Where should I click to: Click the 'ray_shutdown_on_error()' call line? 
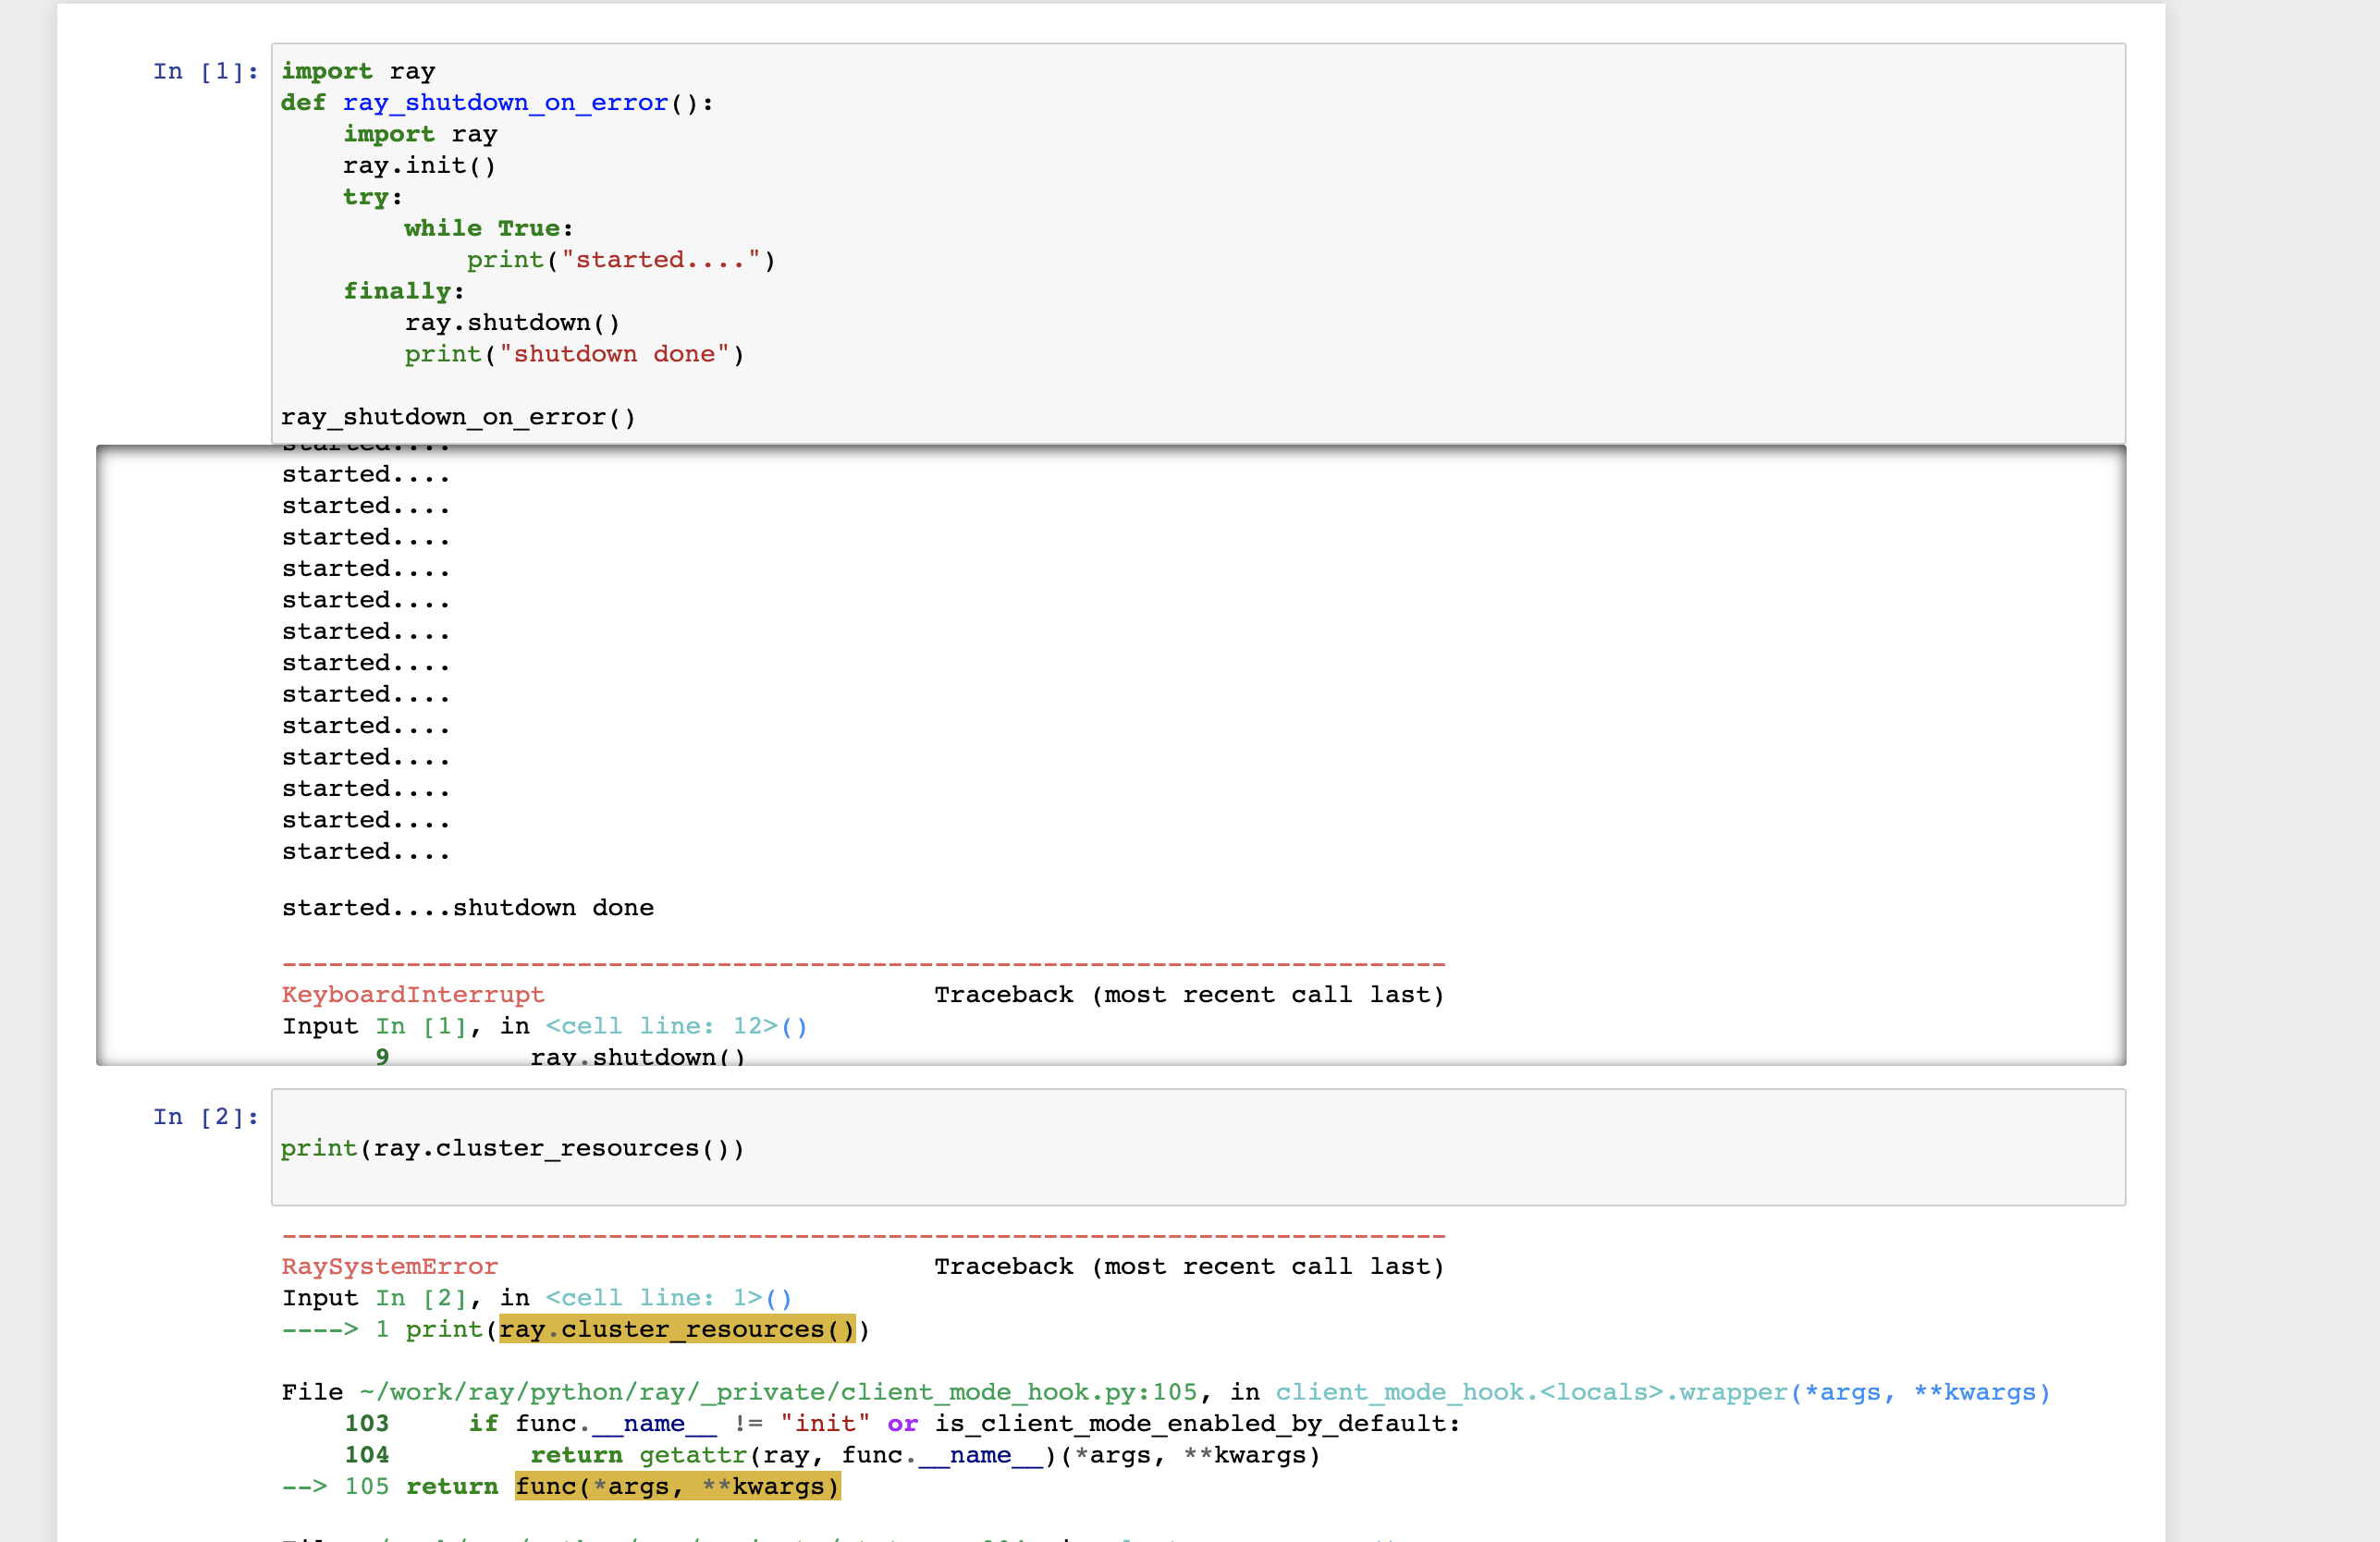458,417
